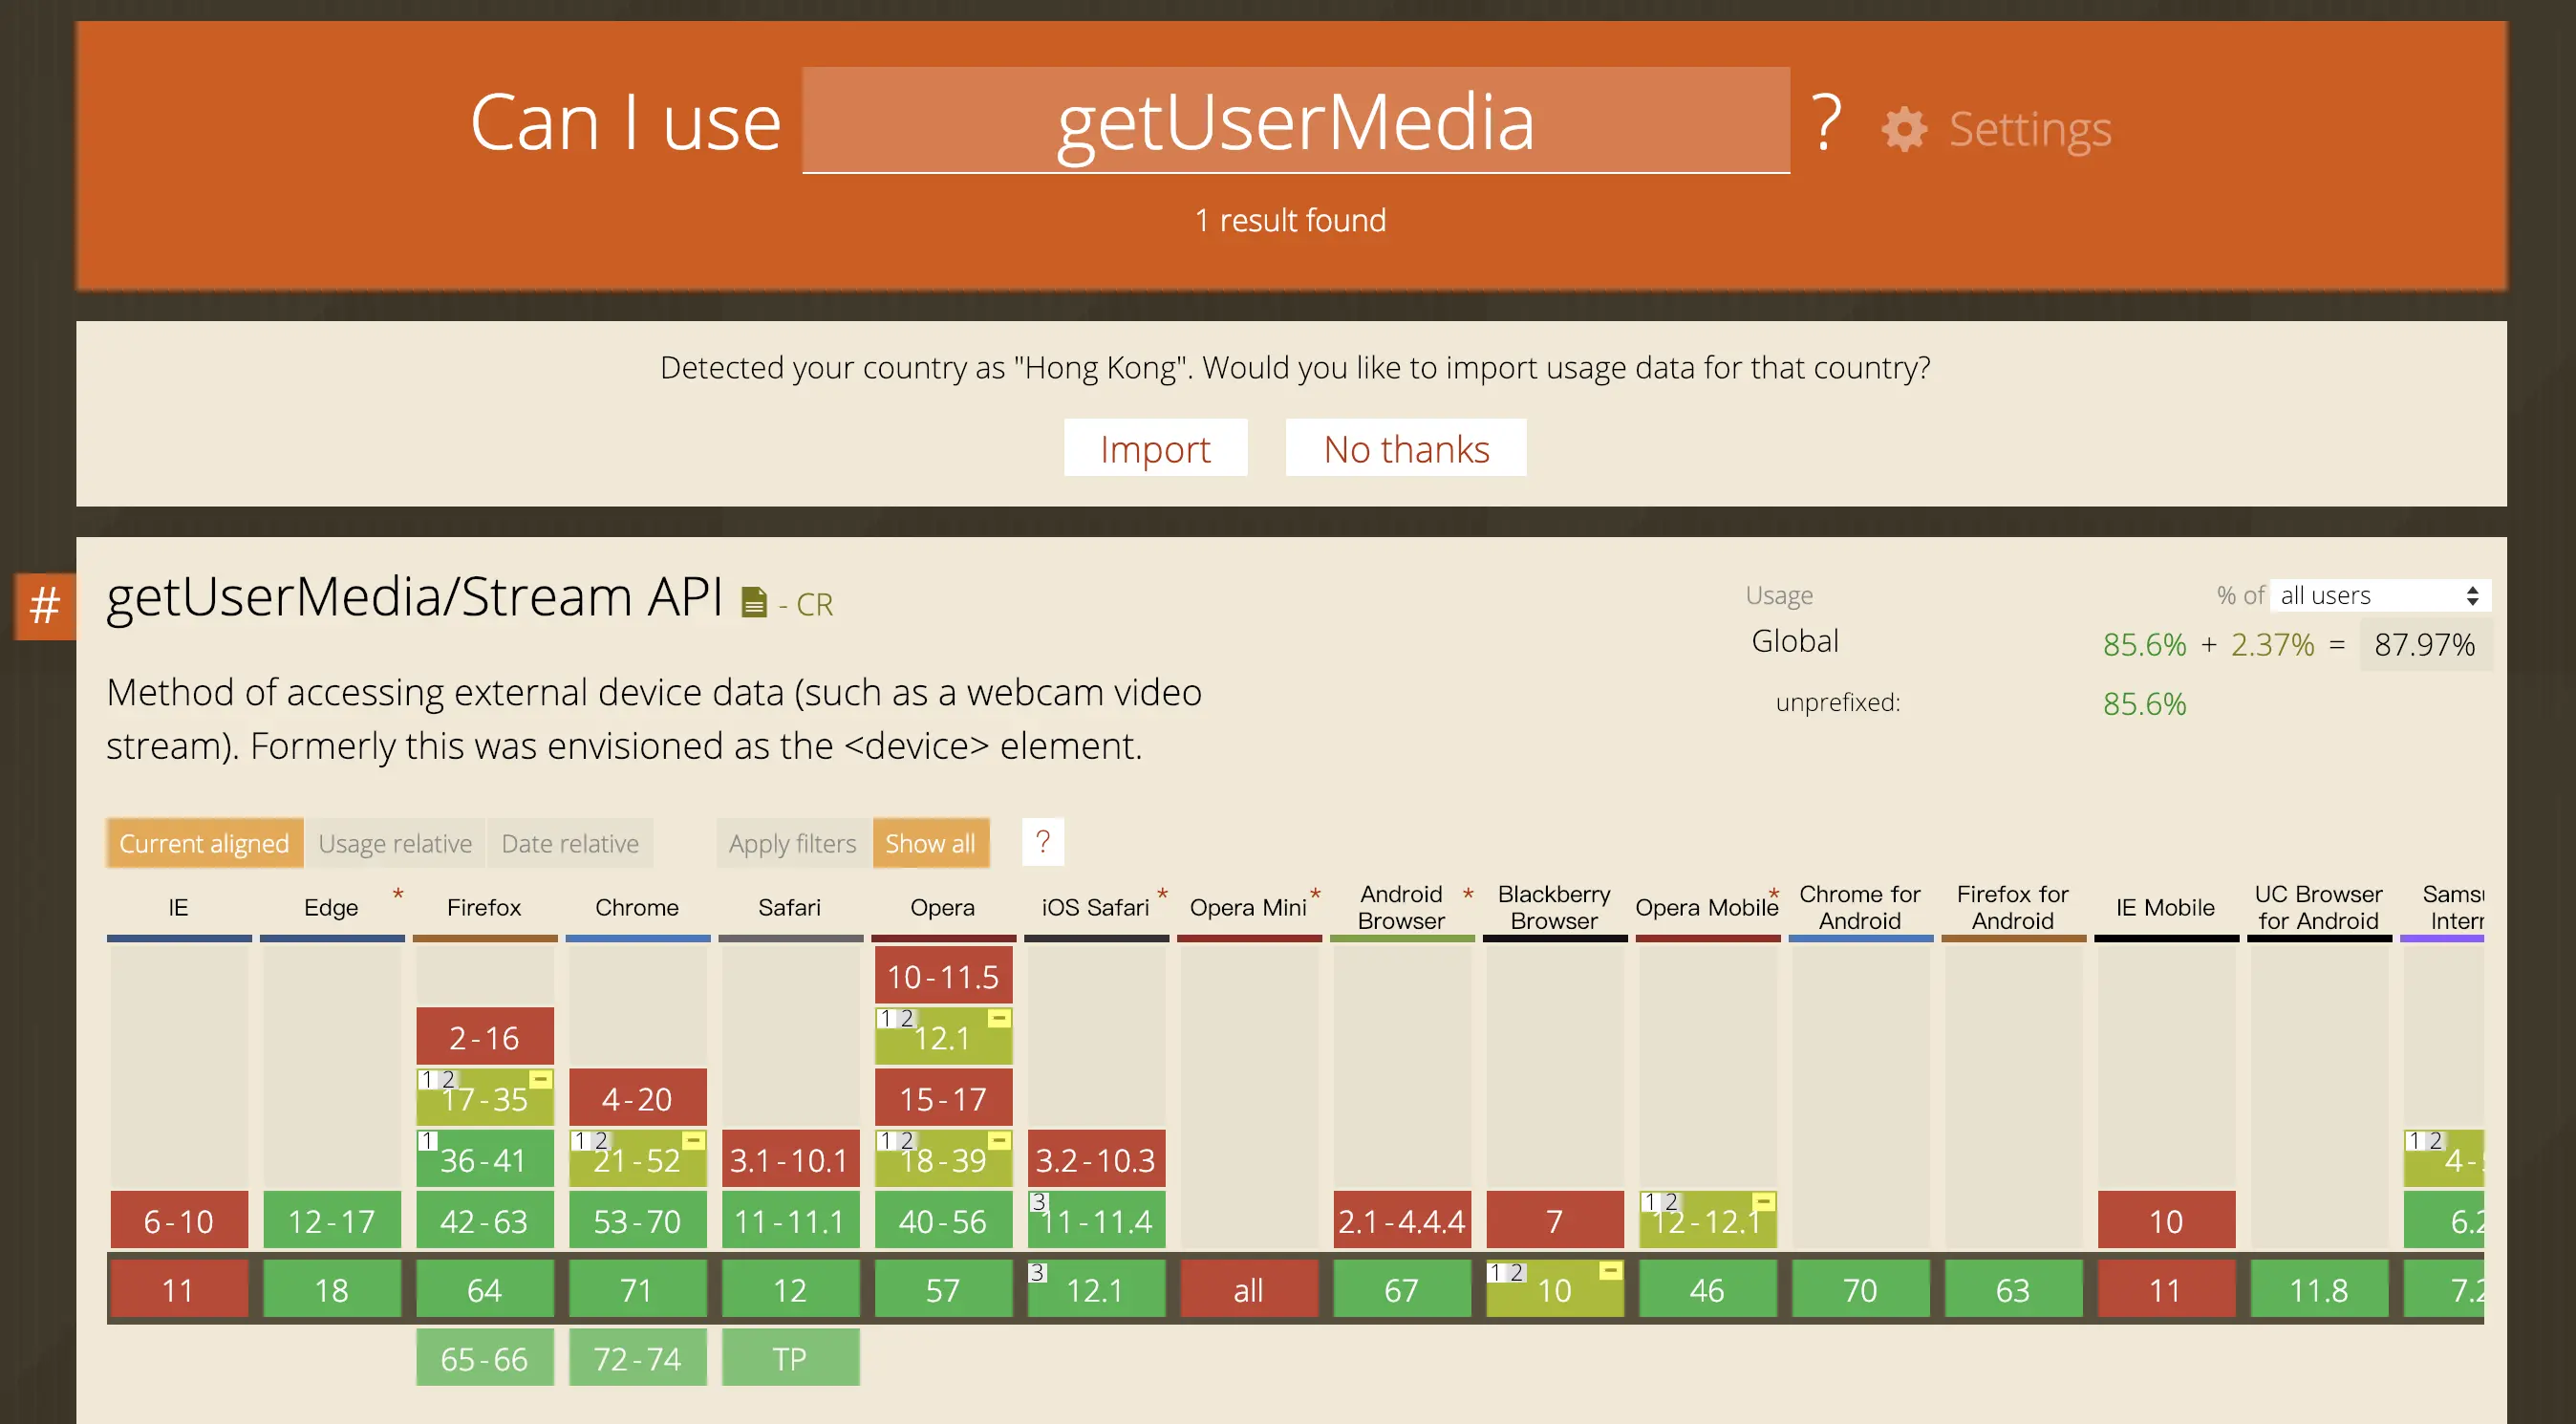Click the getUserMedia search field
The width and height of the screenshot is (2576, 1424).
[x=1295, y=121]
